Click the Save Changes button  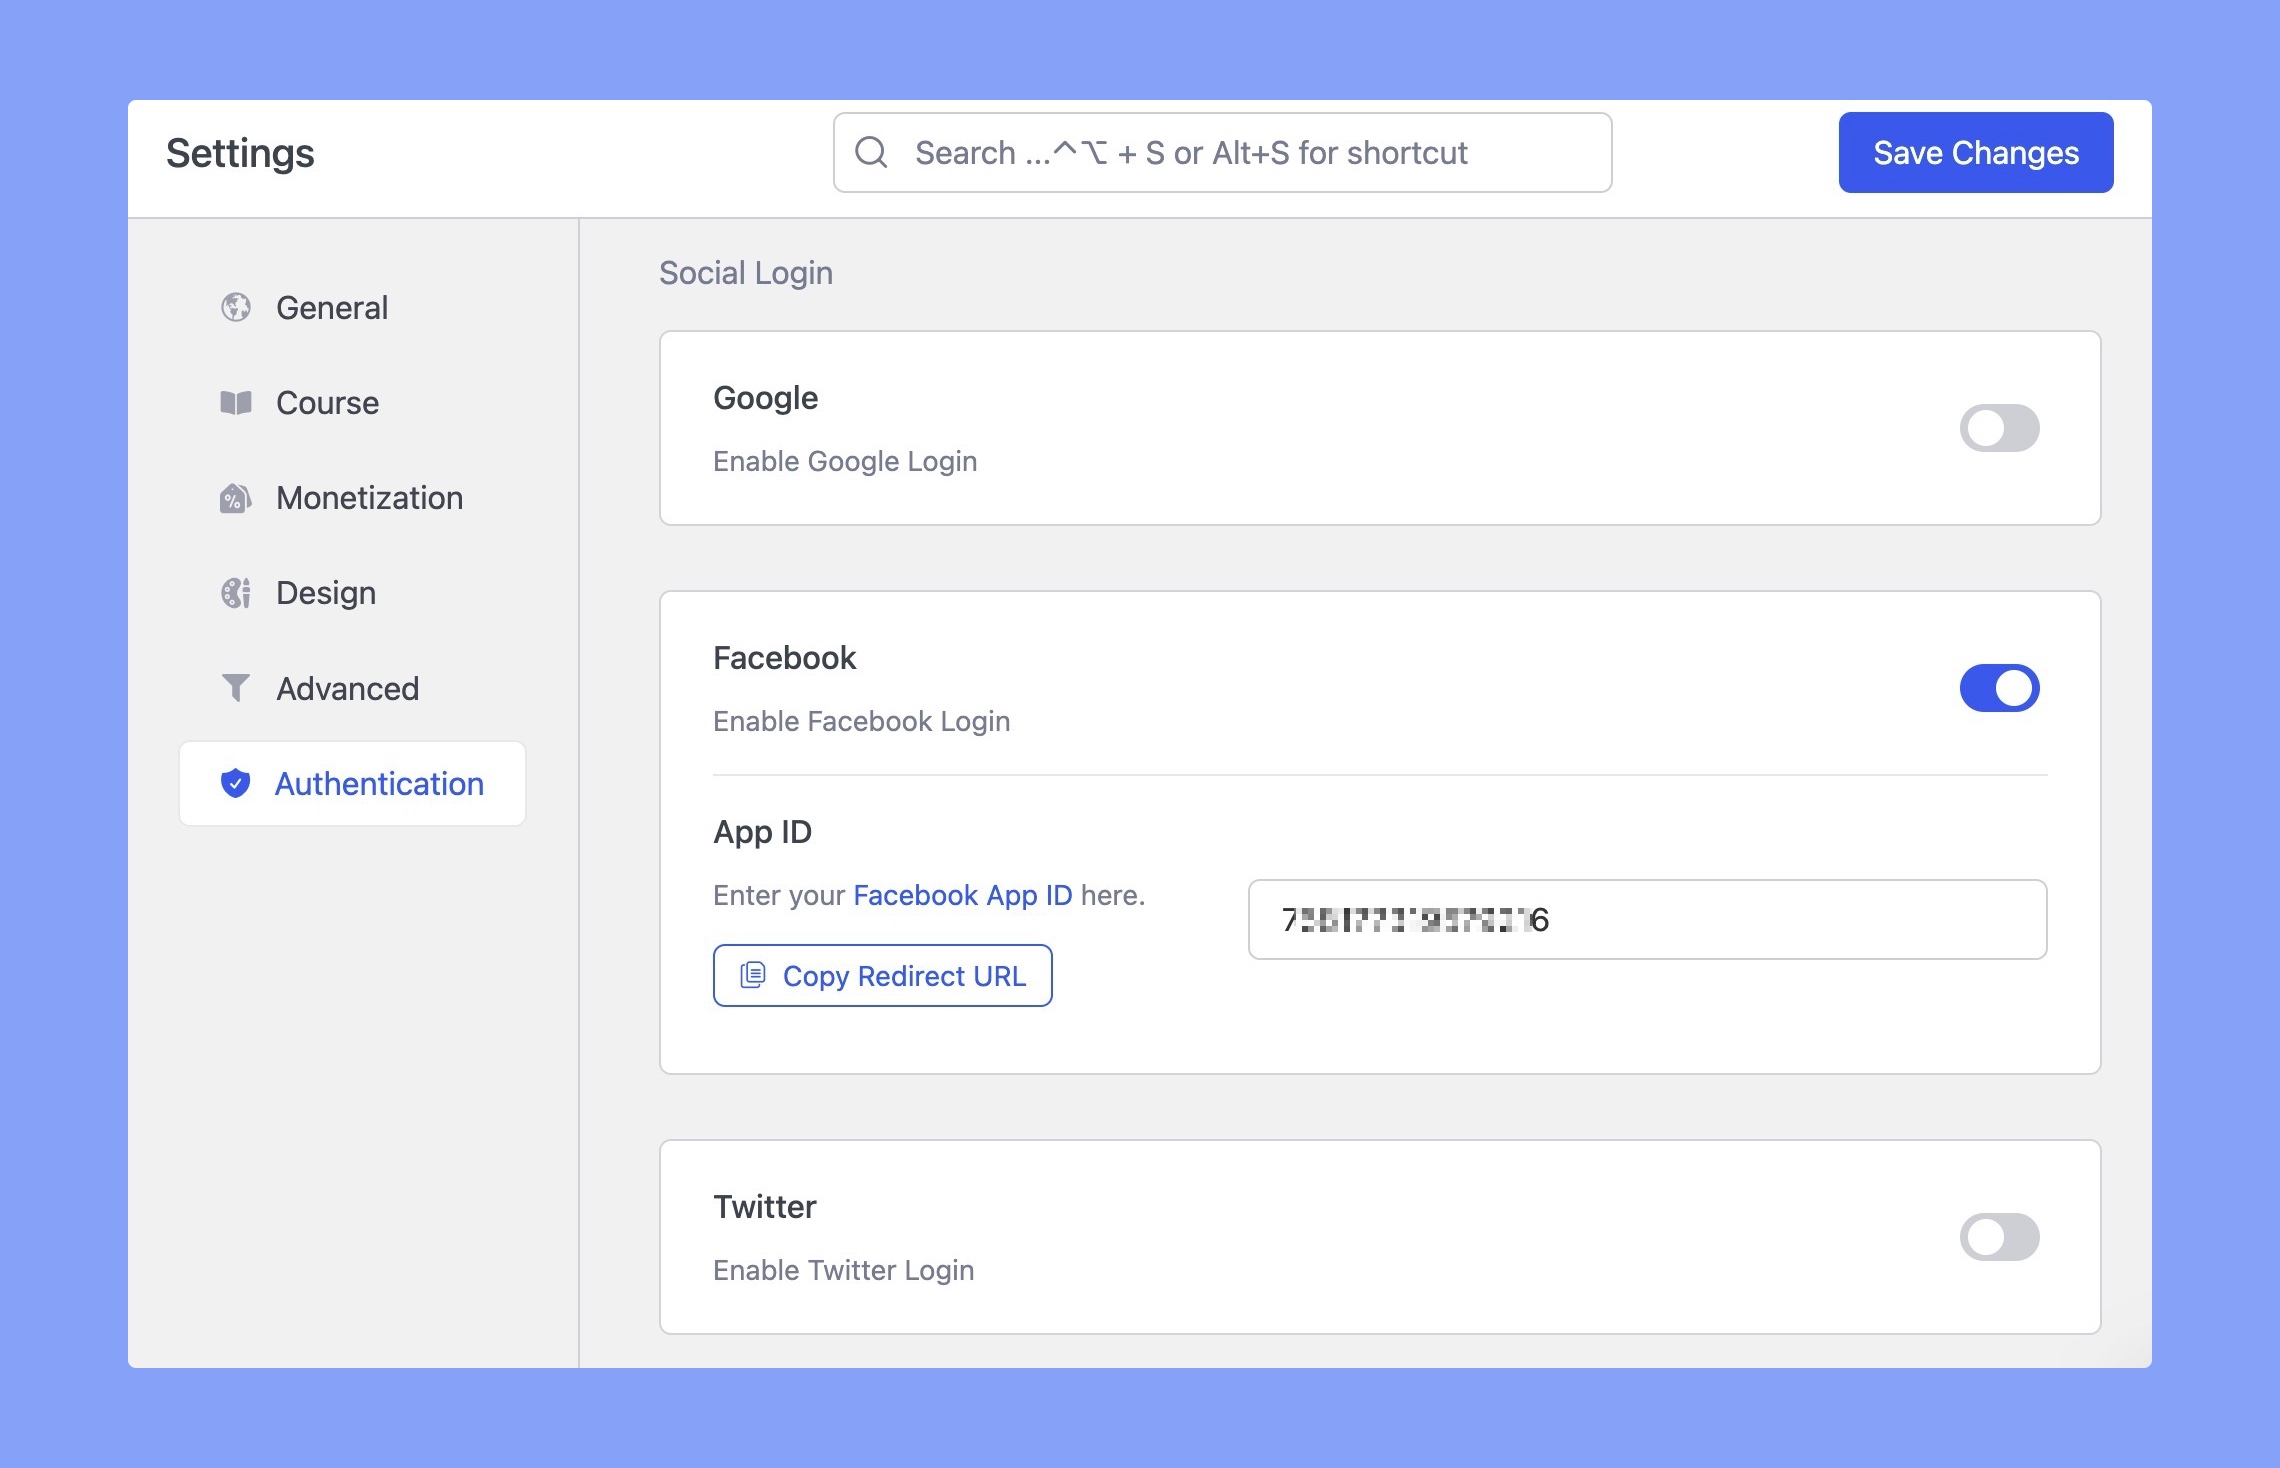[x=1976, y=152]
